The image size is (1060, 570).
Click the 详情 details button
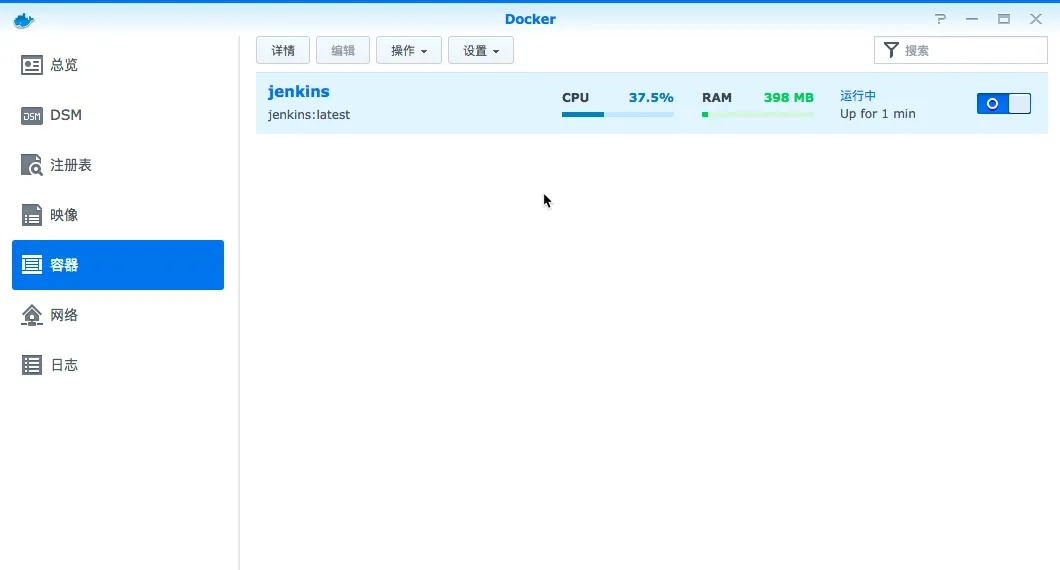[x=283, y=50]
